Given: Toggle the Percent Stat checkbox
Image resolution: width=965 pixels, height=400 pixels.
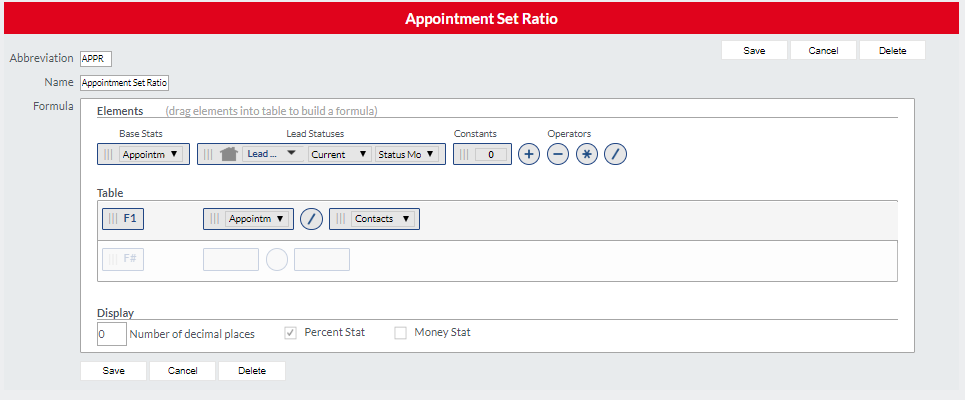Looking at the screenshot, I should (290, 333).
